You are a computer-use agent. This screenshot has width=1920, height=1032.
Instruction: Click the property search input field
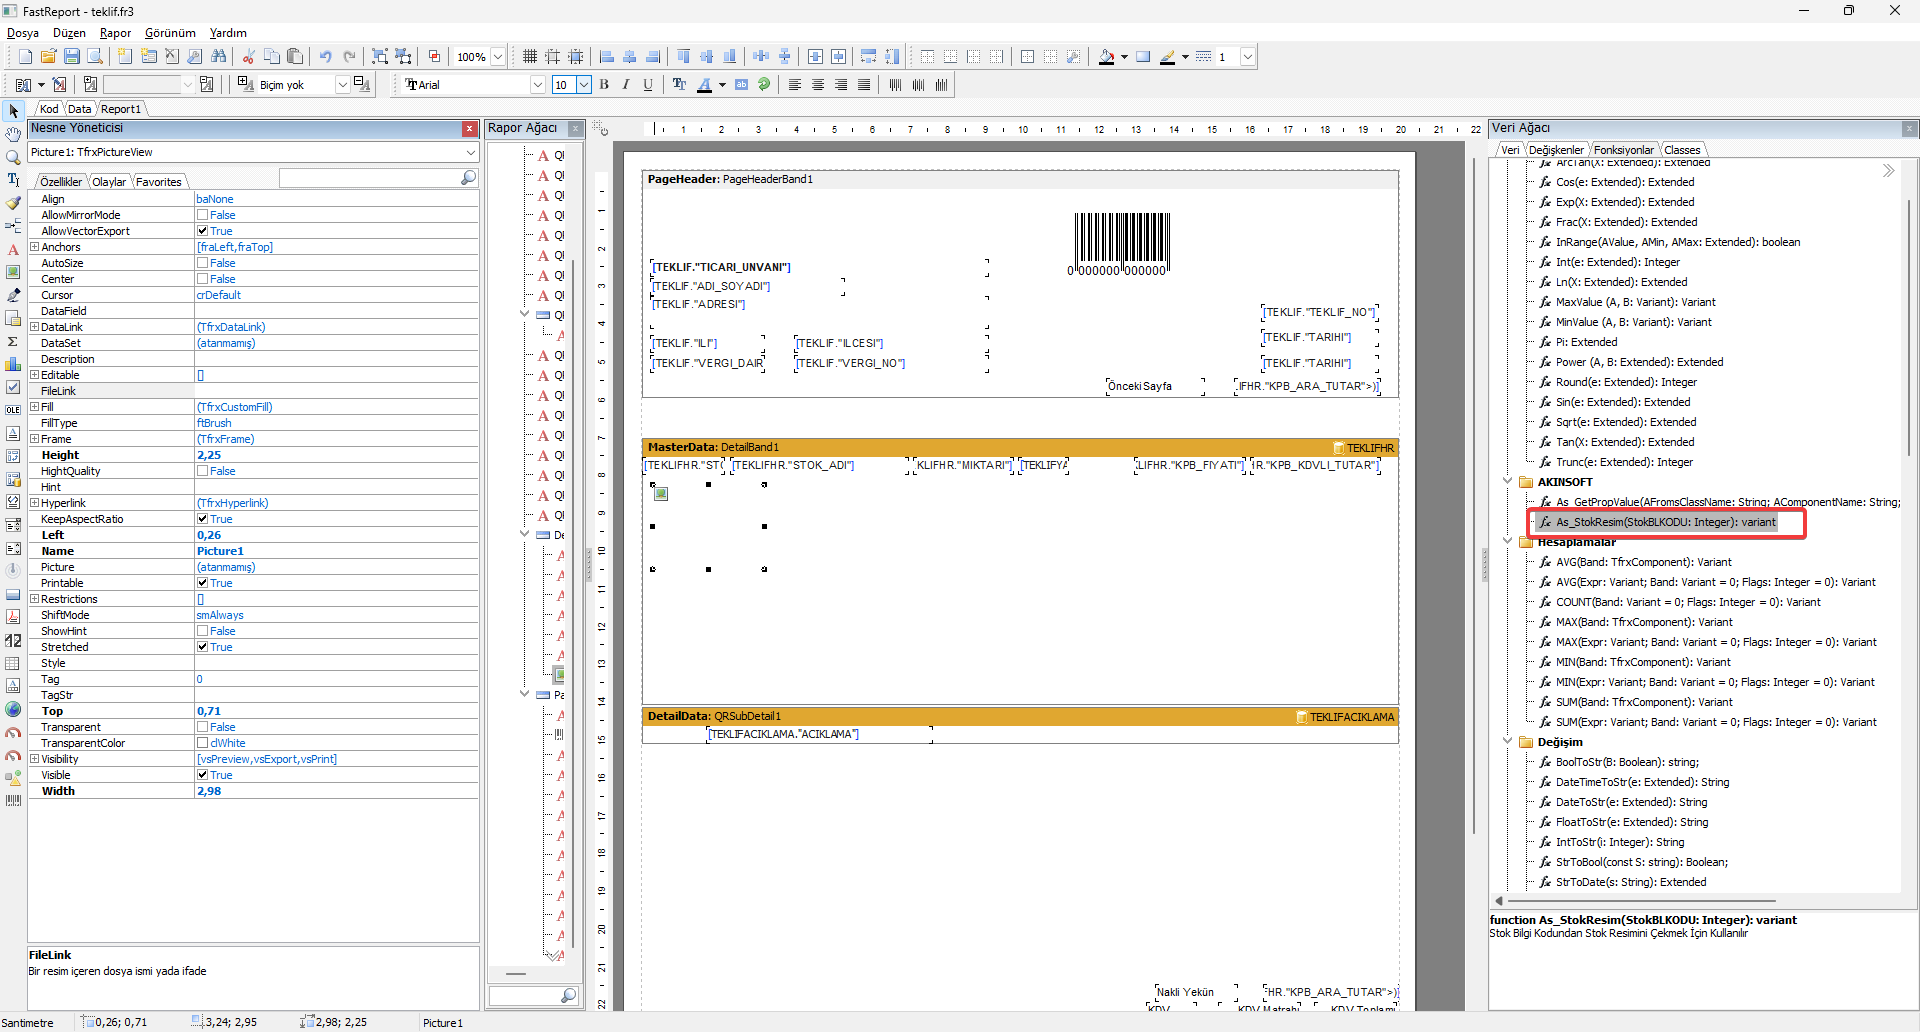370,178
